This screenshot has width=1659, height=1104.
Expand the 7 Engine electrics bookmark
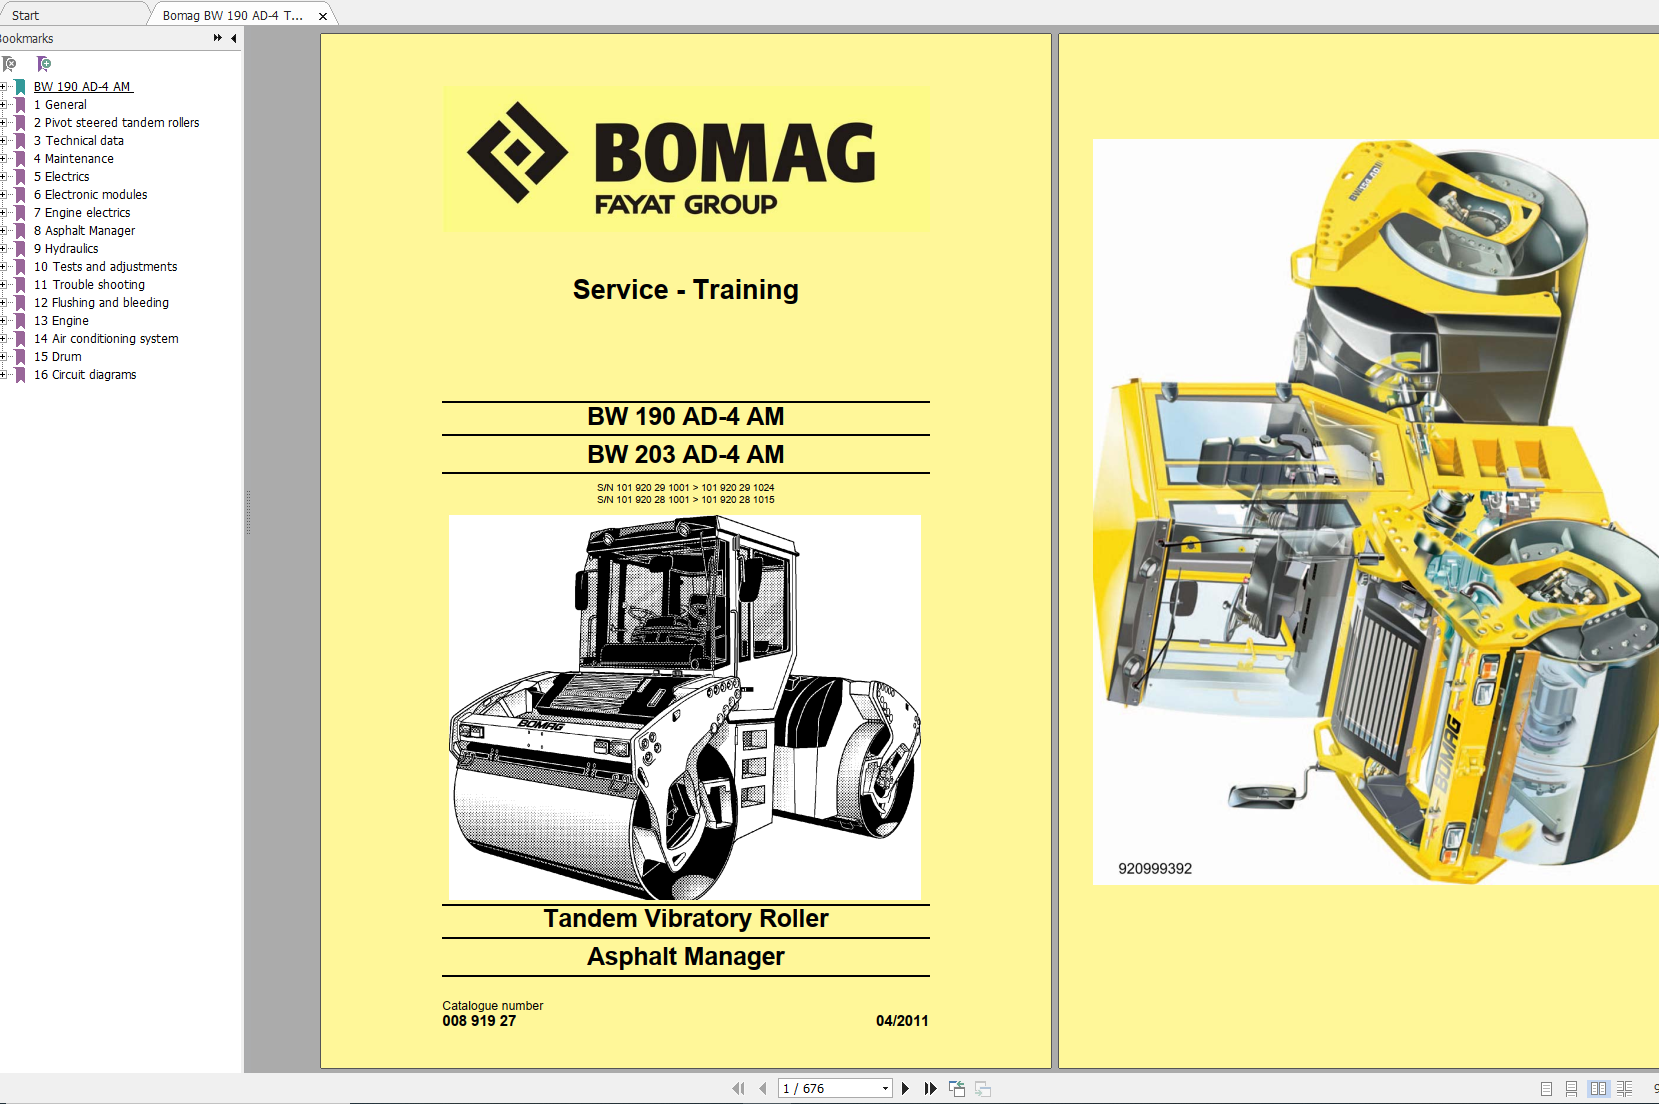pos(3,213)
